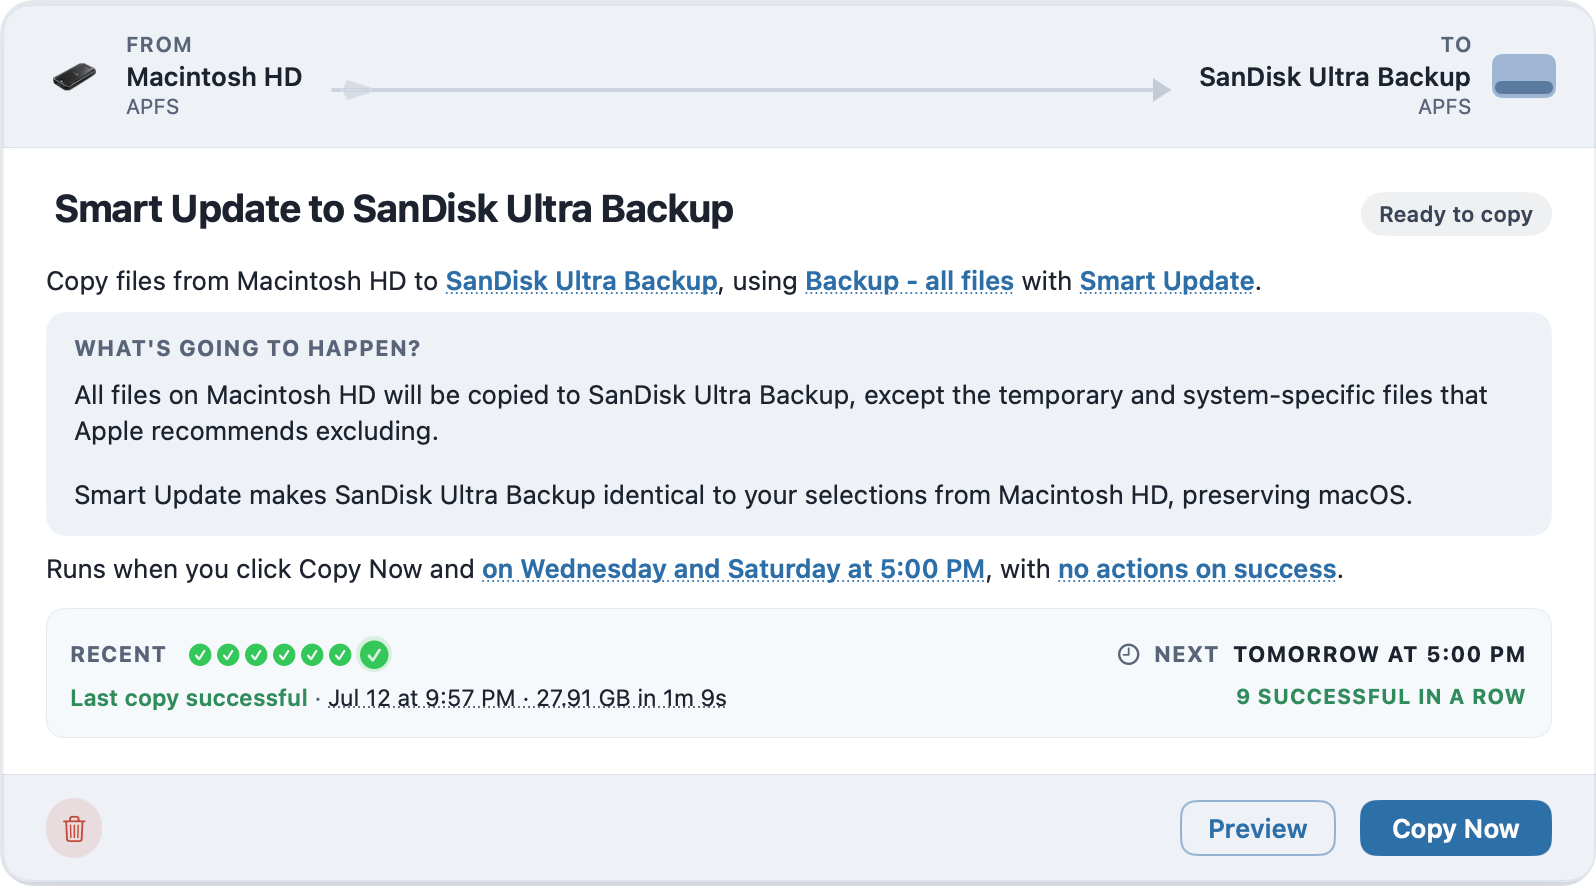Click the Macintosh HD source drive icon
1596x886 pixels.
(74, 77)
